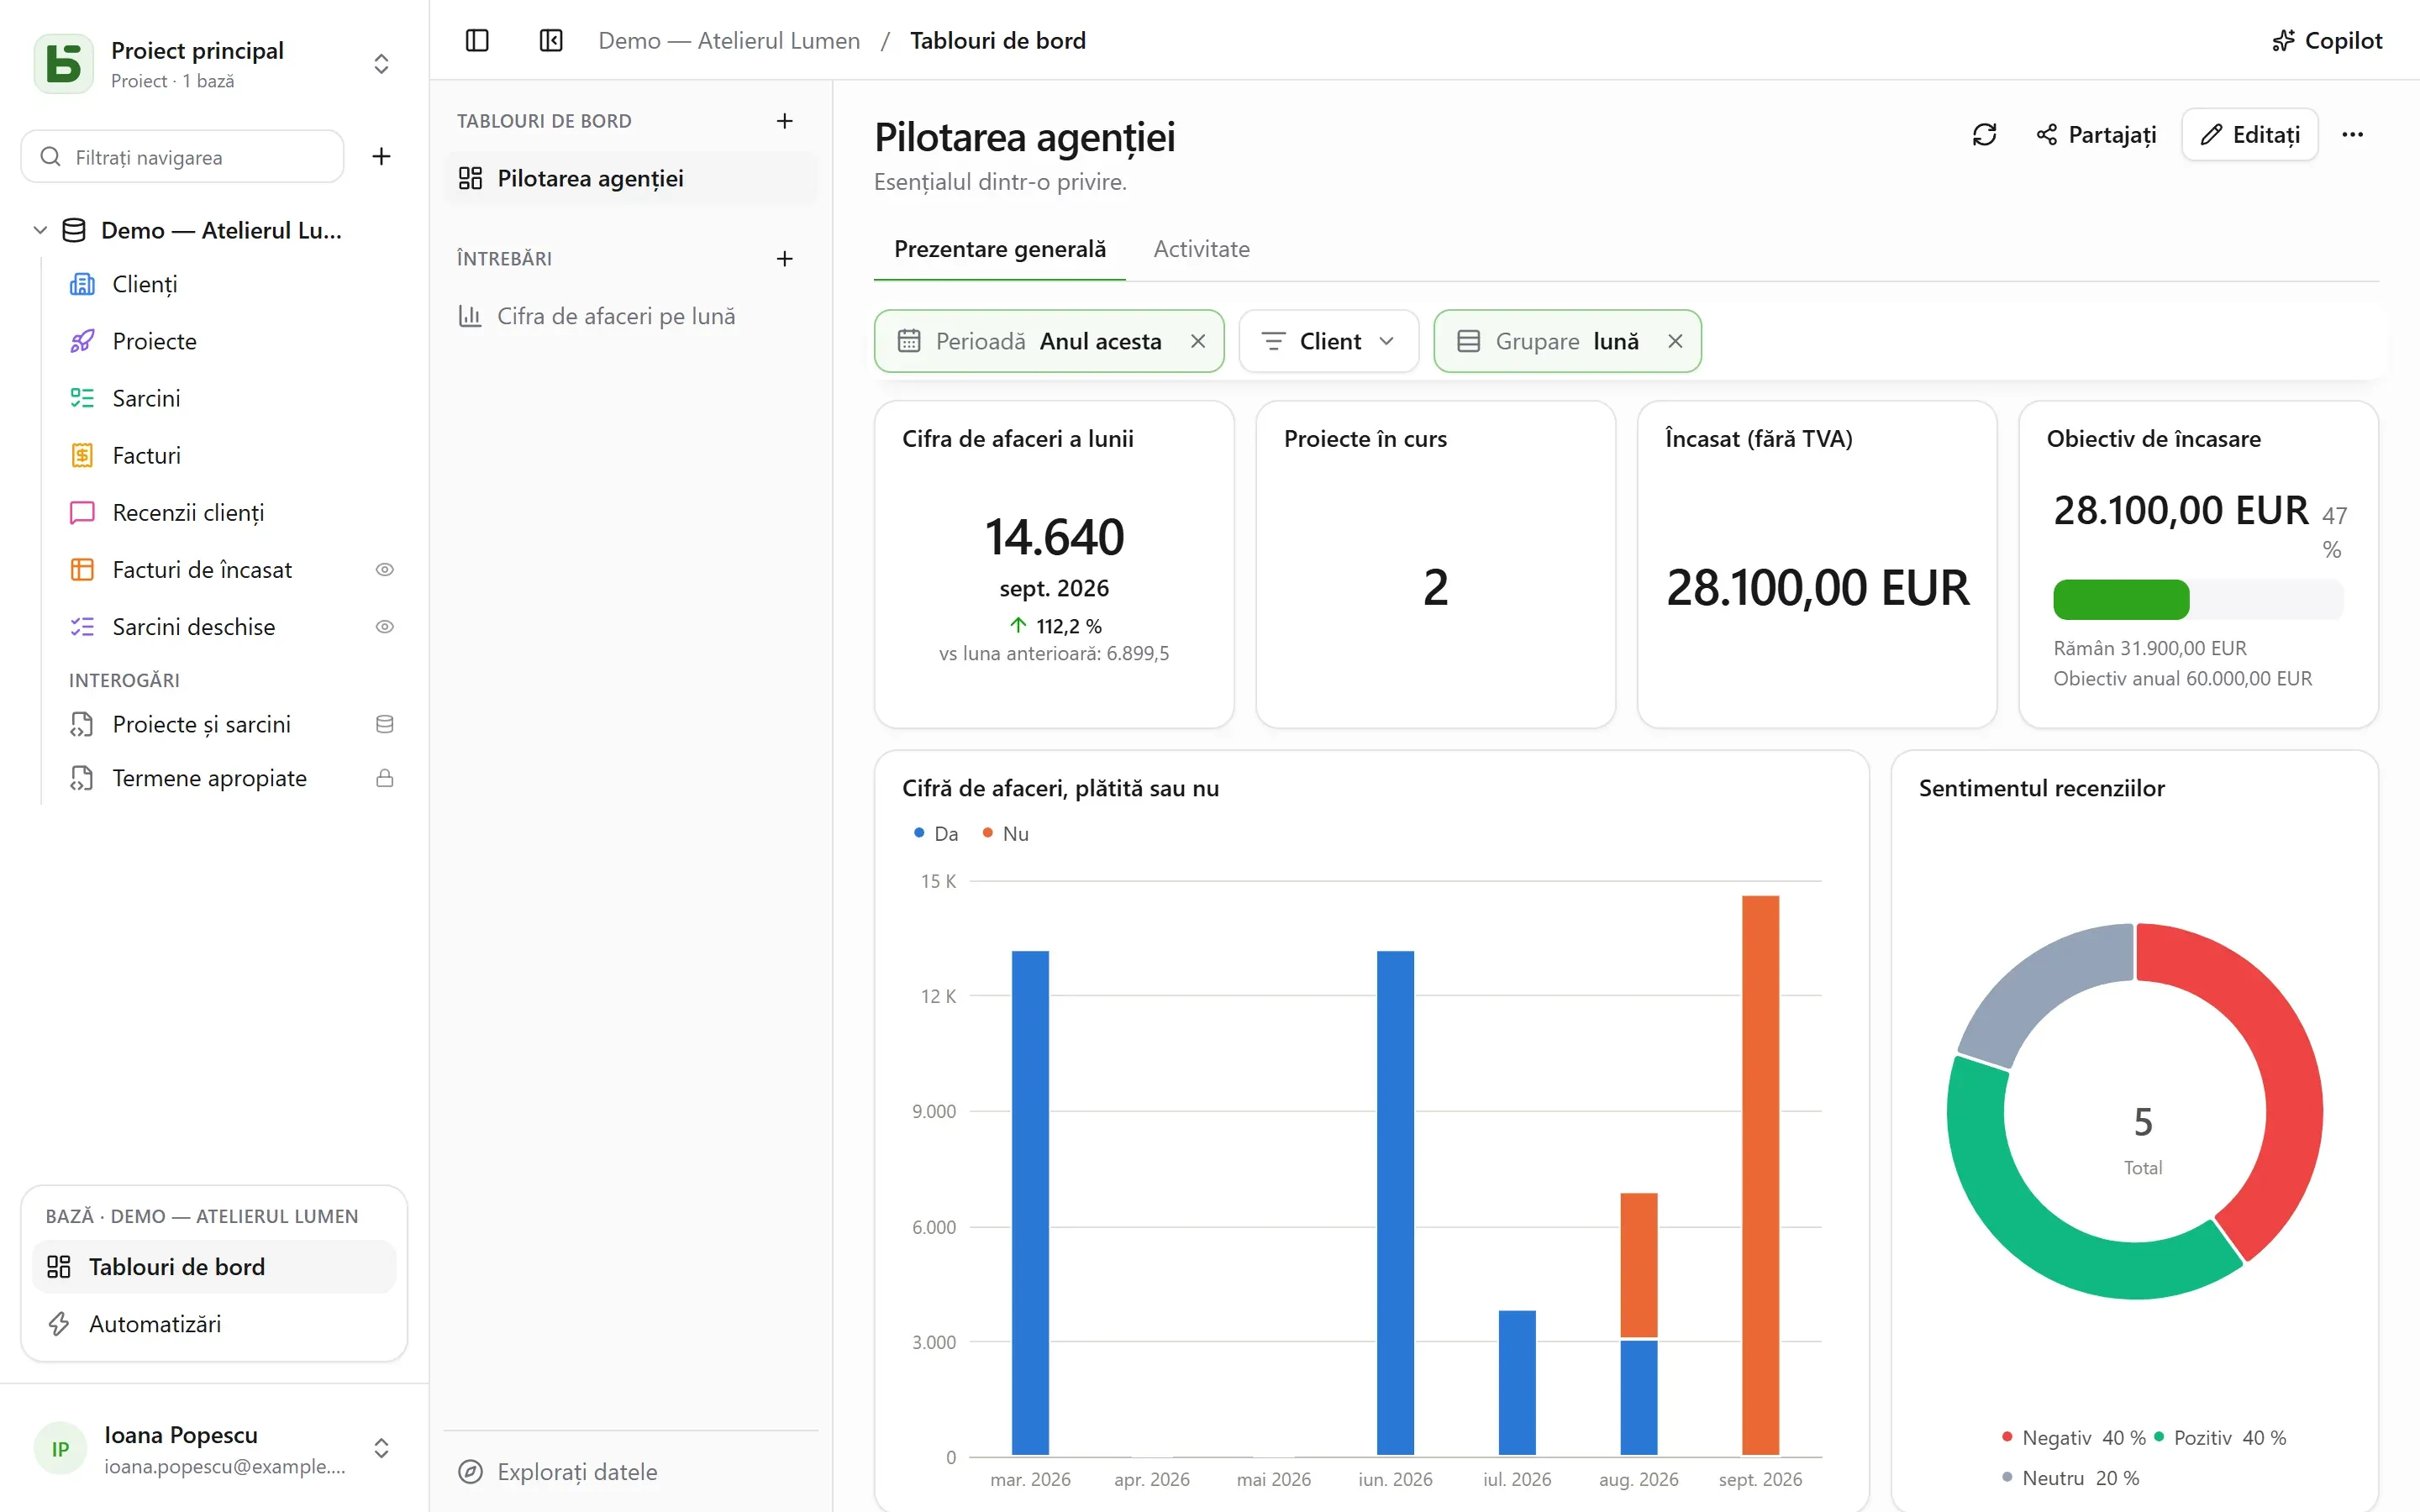Open Automatizări in the base menu
Screen dimensions: 2420x1512
[x=214, y=1324]
